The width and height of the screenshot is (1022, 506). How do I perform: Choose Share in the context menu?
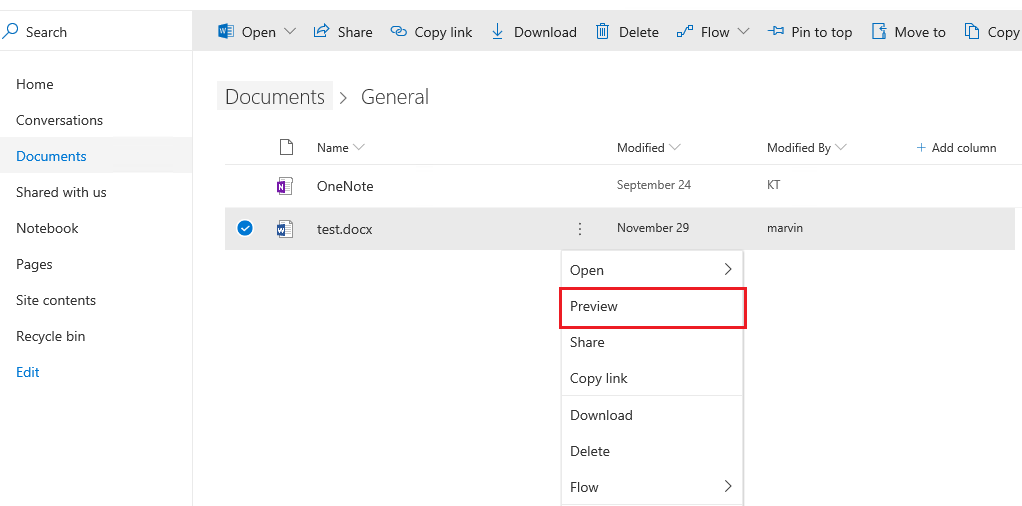(x=652, y=342)
